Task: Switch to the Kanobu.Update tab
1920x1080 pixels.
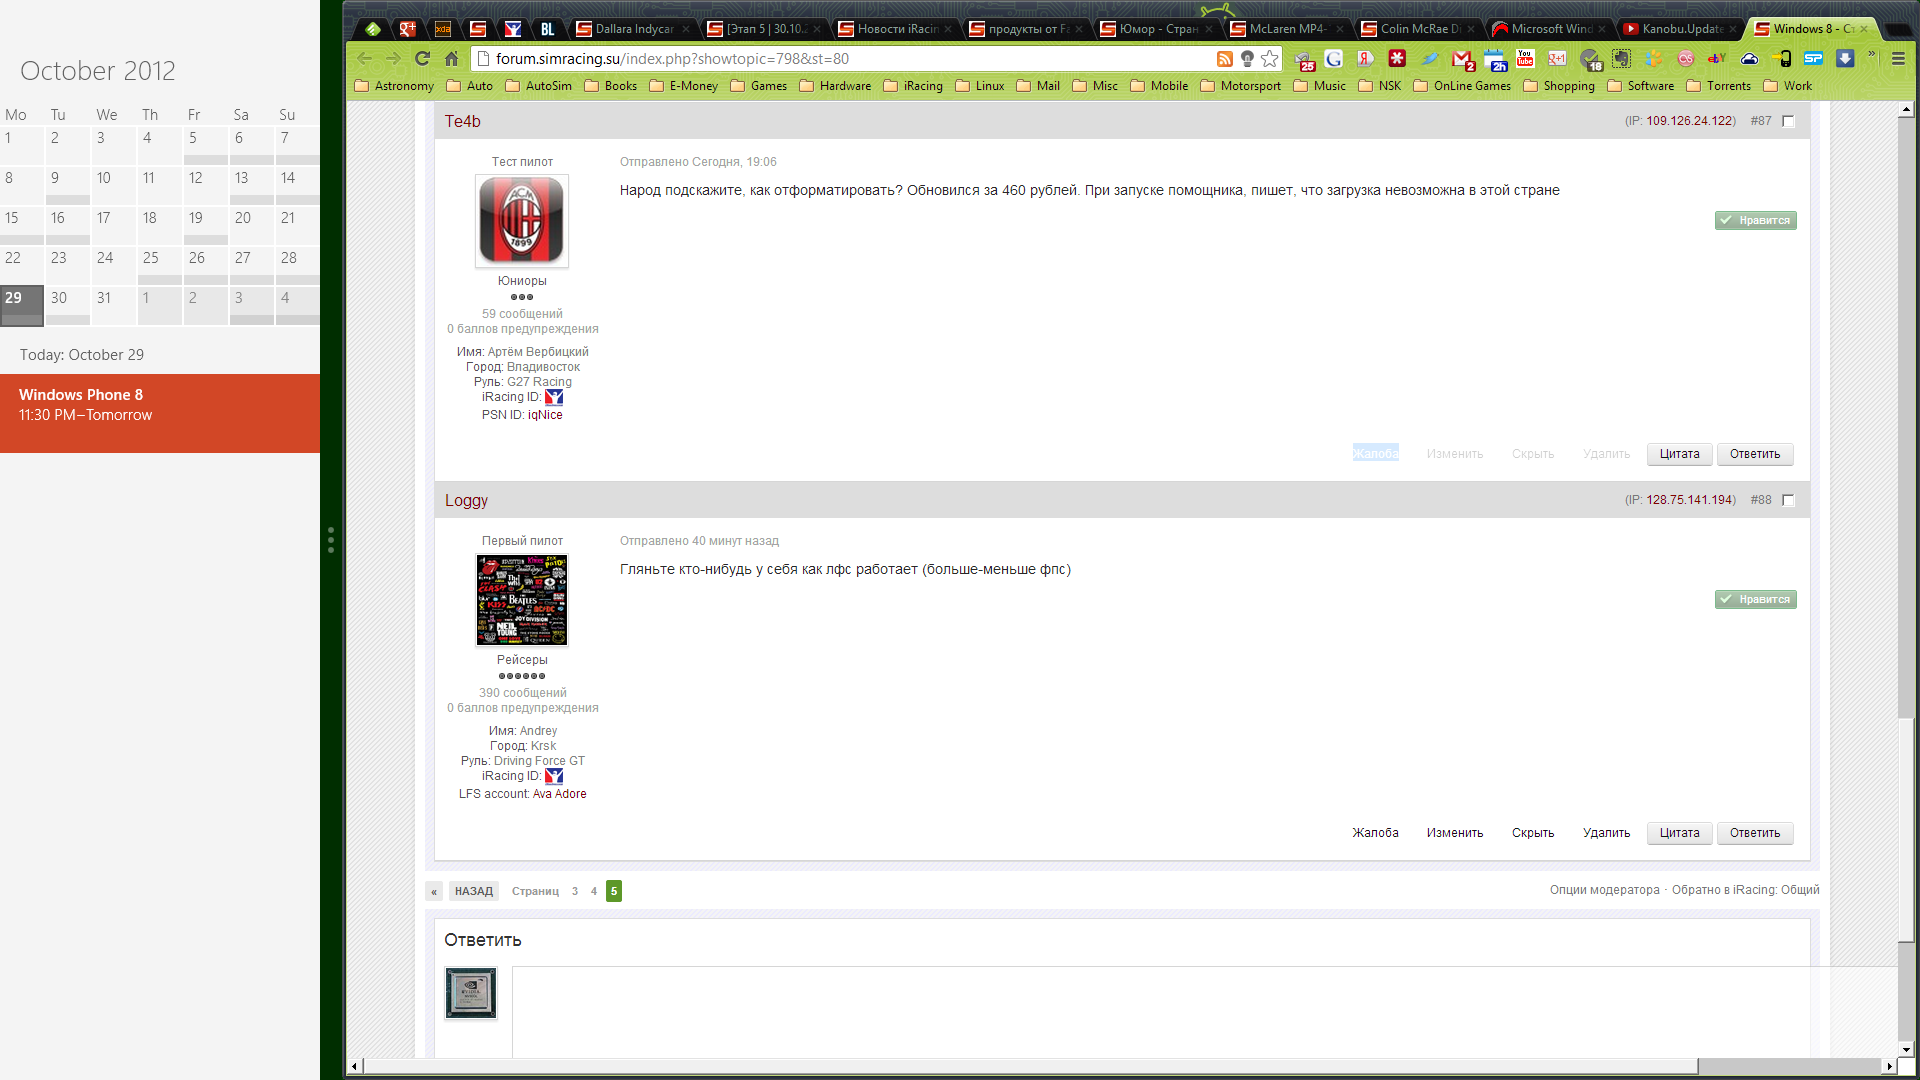Action: 1680,29
